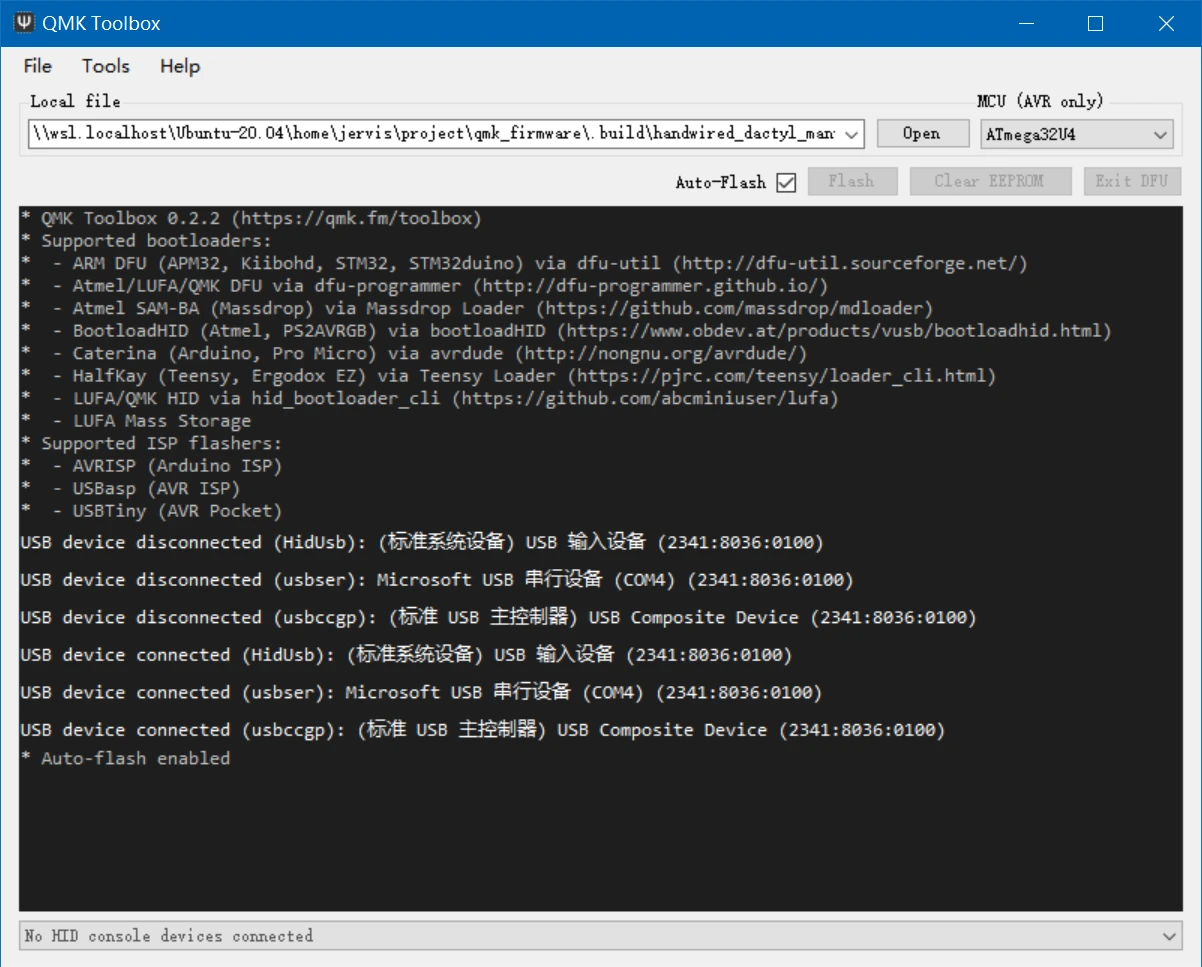
Task: Click the Clear EEPROM button
Action: point(989,181)
